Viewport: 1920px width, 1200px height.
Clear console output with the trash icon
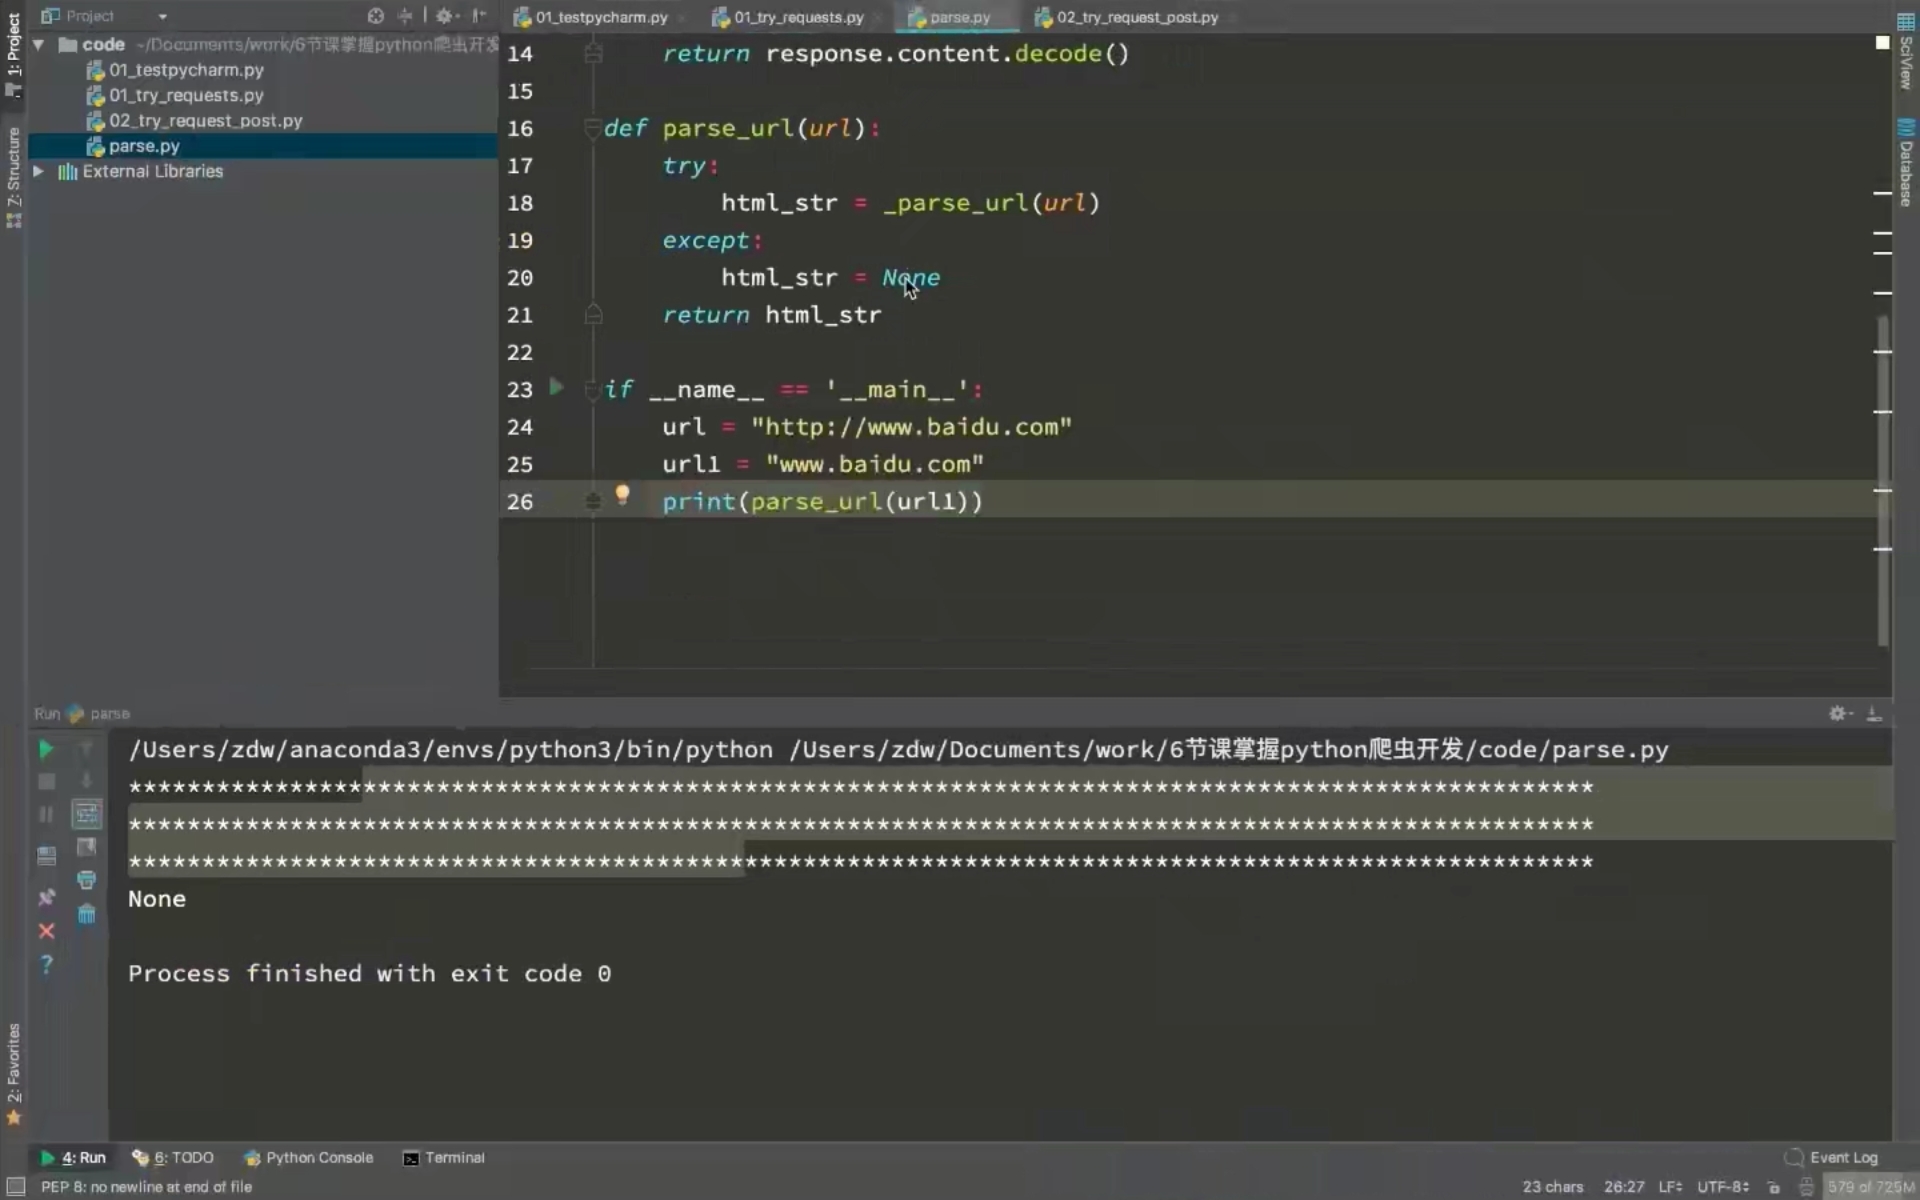coord(87,914)
